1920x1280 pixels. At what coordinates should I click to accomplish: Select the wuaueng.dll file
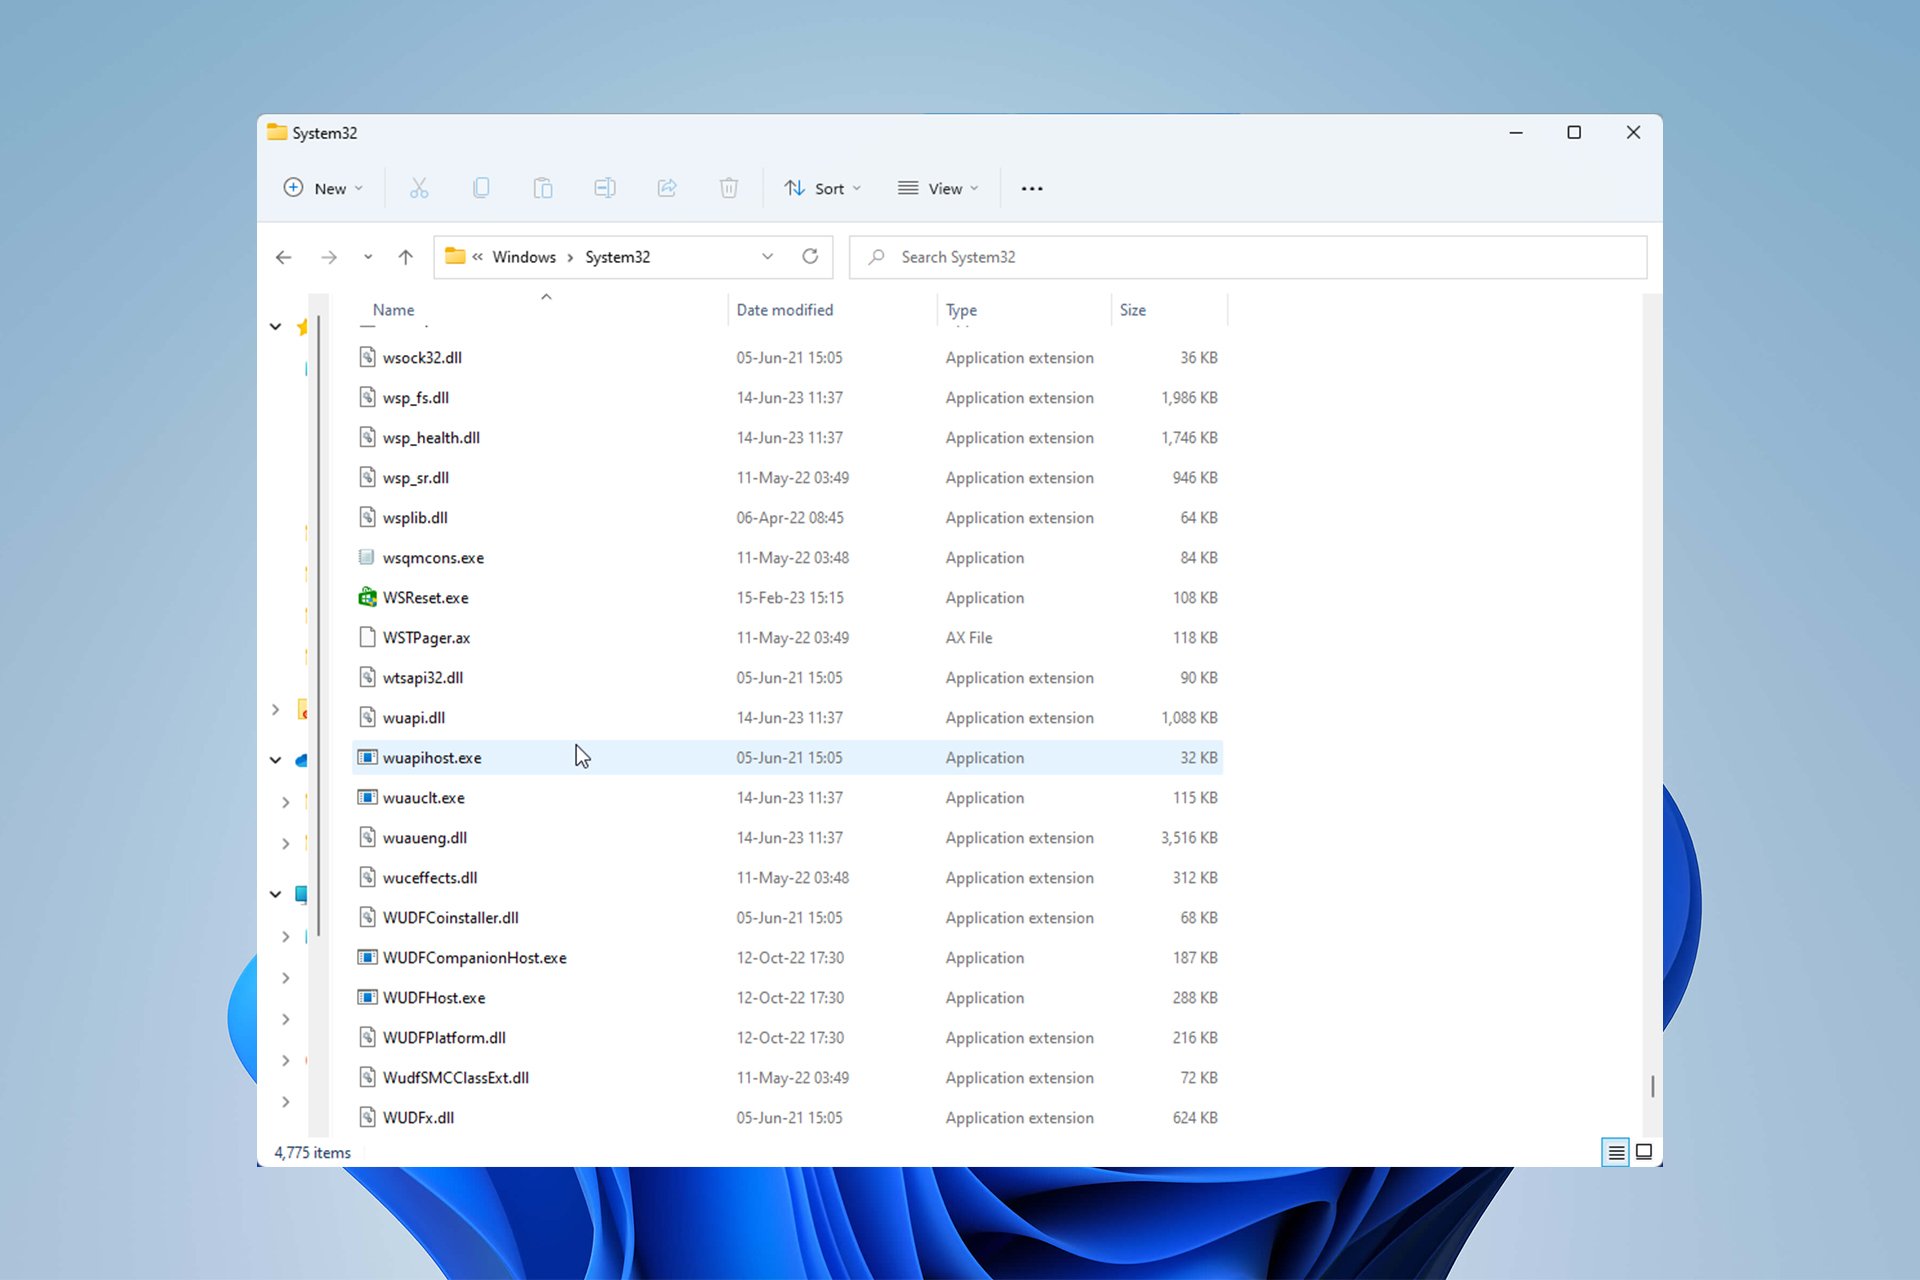tap(788, 837)
